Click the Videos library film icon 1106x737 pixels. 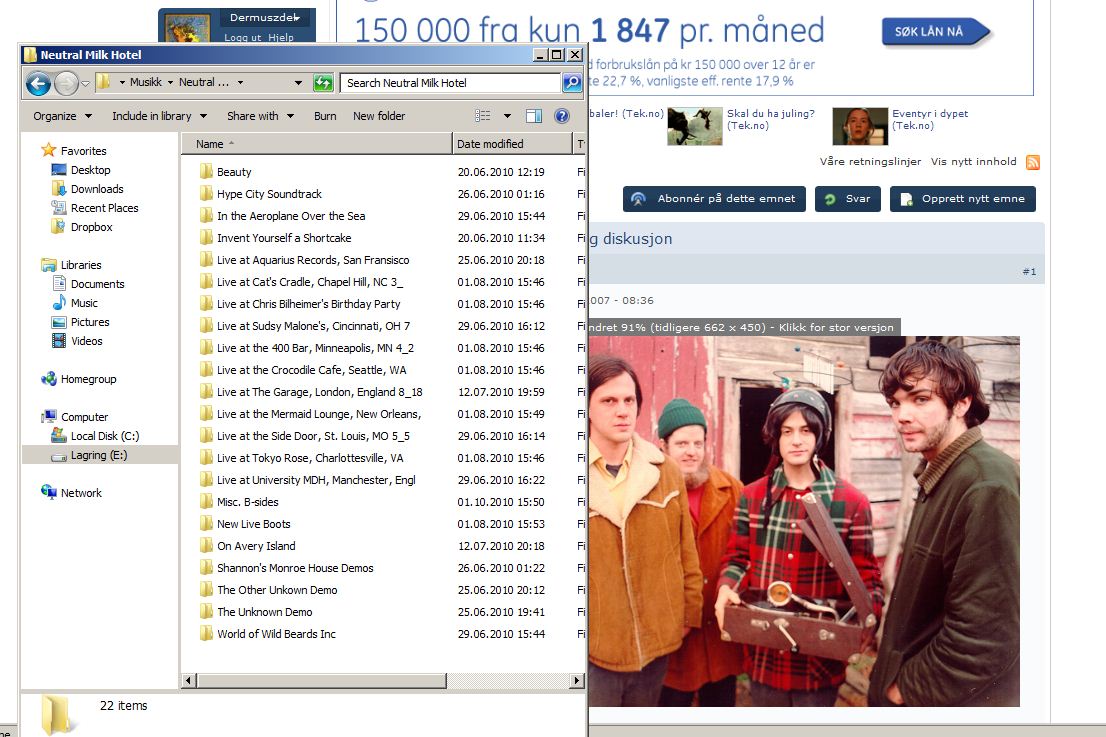[x=59, y=341]
